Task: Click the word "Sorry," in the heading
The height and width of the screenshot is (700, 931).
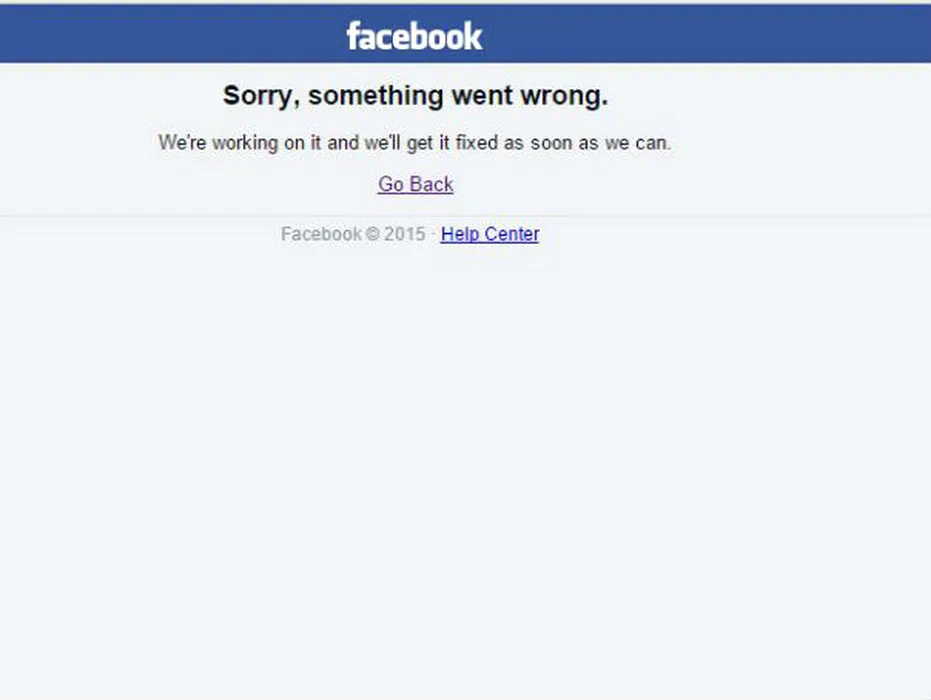Action: tap(261, 97)
